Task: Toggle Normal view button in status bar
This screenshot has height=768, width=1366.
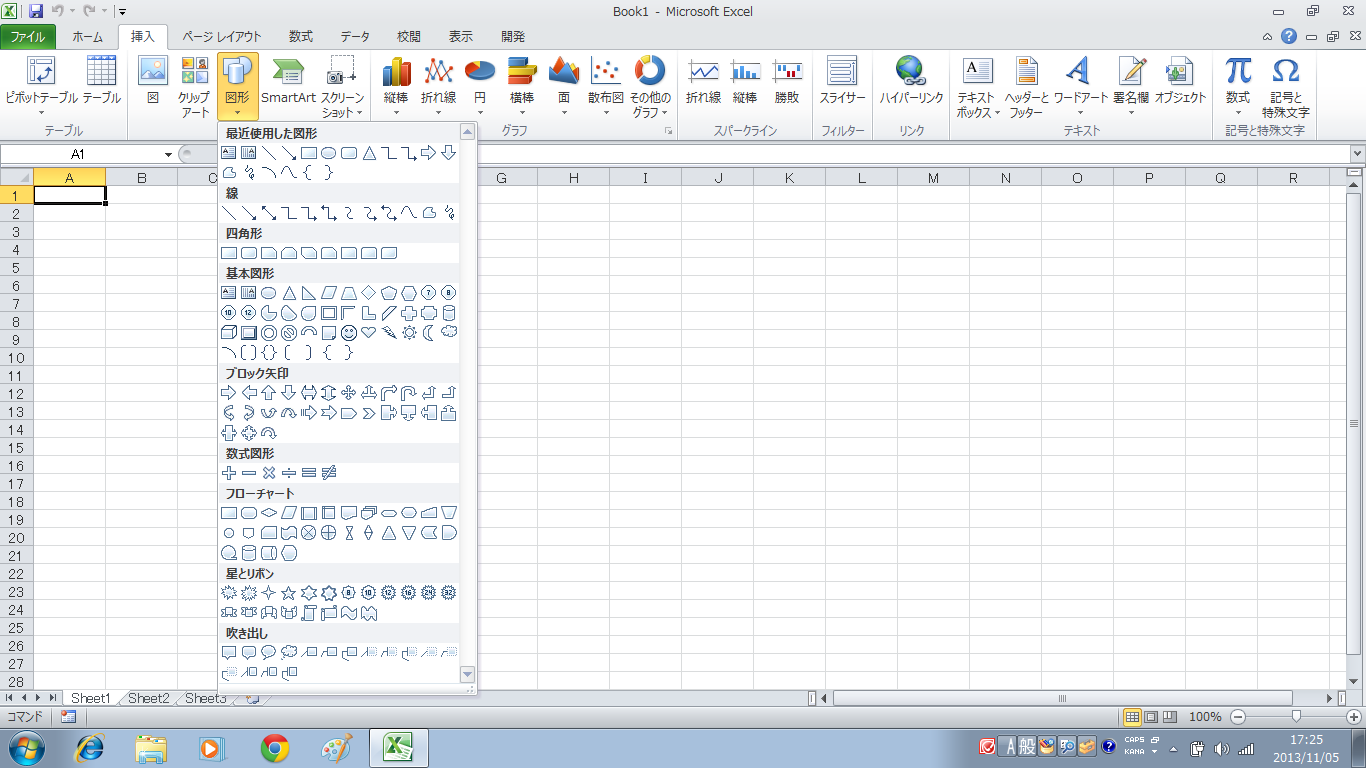Action: click(1133, 717)
